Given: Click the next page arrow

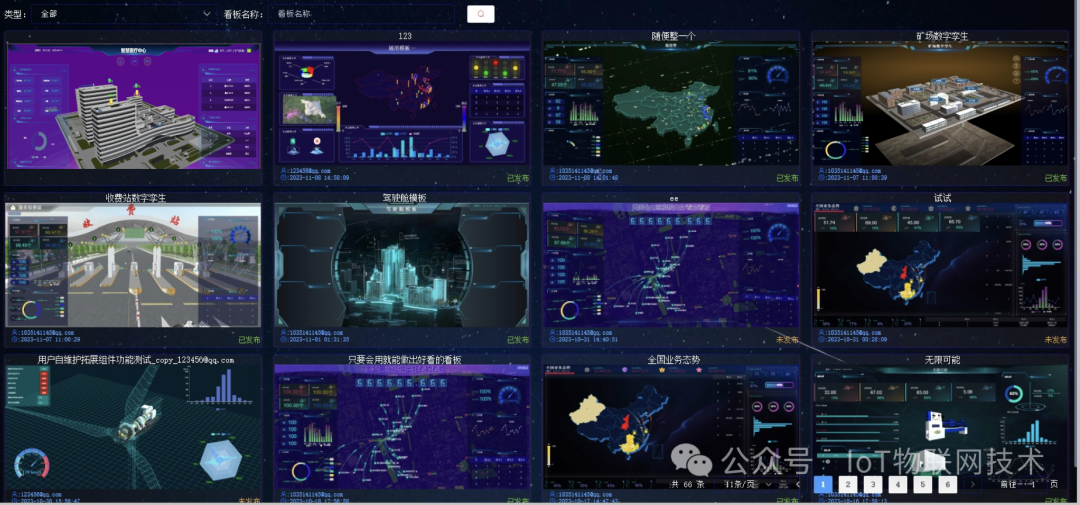Looking at the screenshot, I should (x=972, y=484).
